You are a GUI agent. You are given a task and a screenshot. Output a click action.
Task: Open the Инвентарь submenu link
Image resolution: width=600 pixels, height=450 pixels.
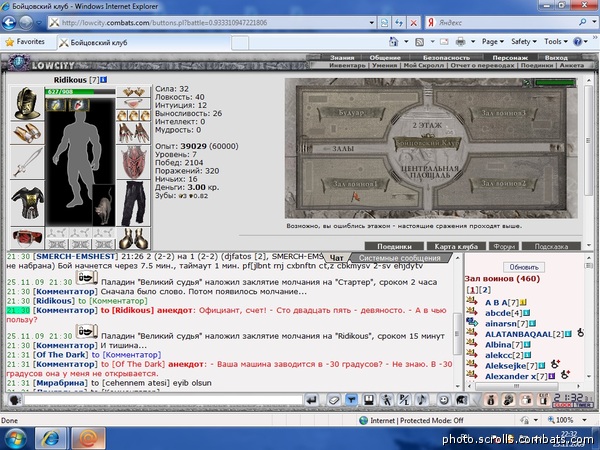pos(347,65)
